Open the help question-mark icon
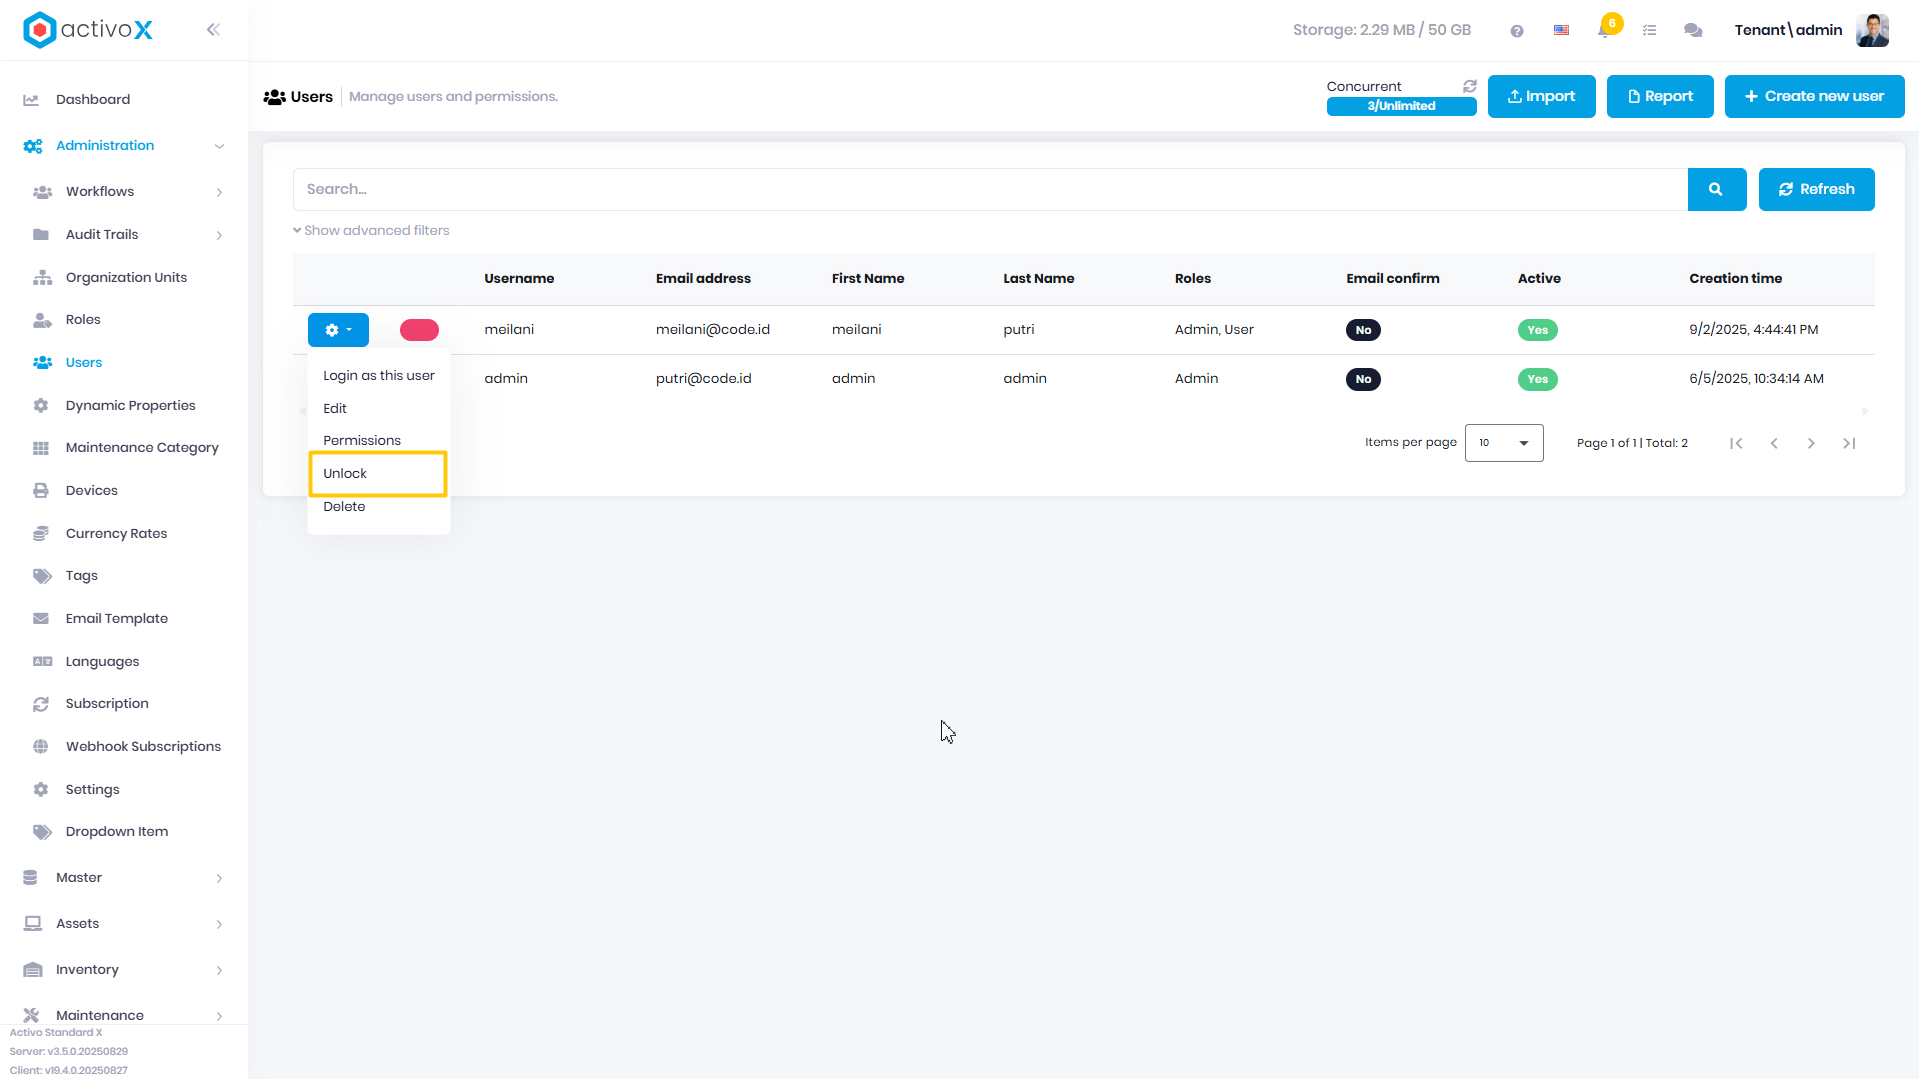Screen dimensions: 1919x1079 coord(1517,31)
